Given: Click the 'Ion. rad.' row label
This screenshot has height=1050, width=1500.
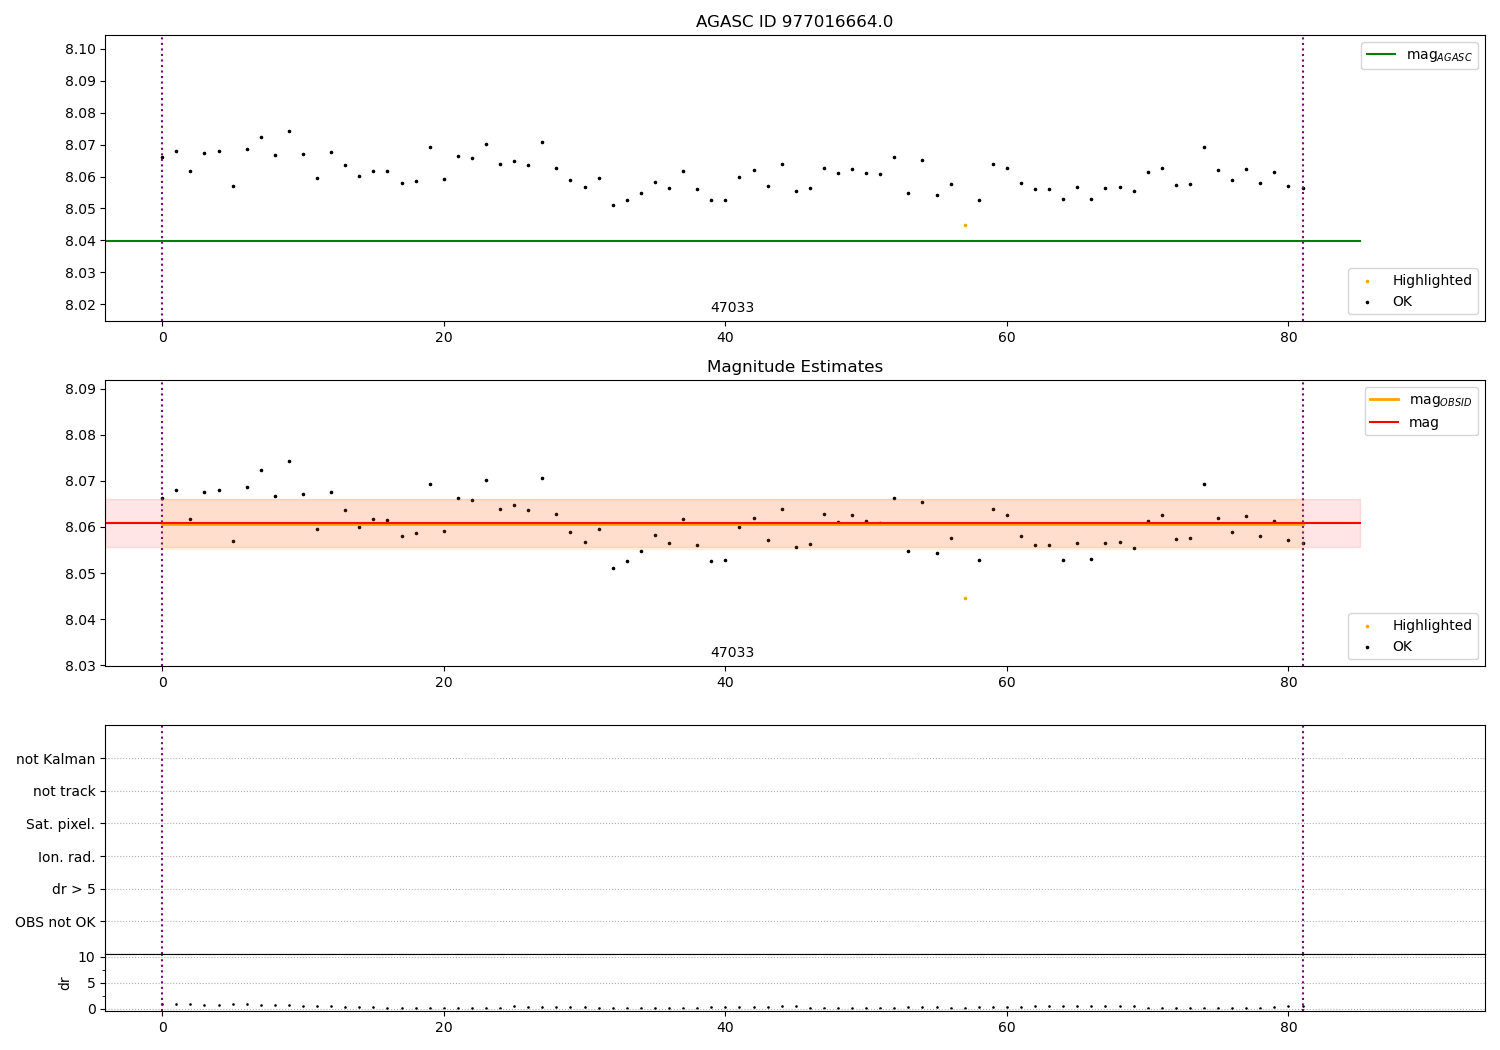Looking at the screenshot, I should click(x=67, y=857).
